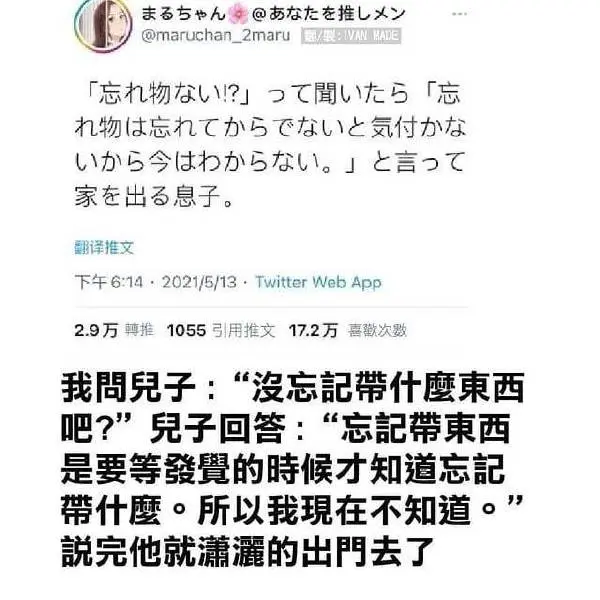The image size is (600, 600).
Task: Open the まるちゃん display name profile link
Action: [x=184, y=14]
